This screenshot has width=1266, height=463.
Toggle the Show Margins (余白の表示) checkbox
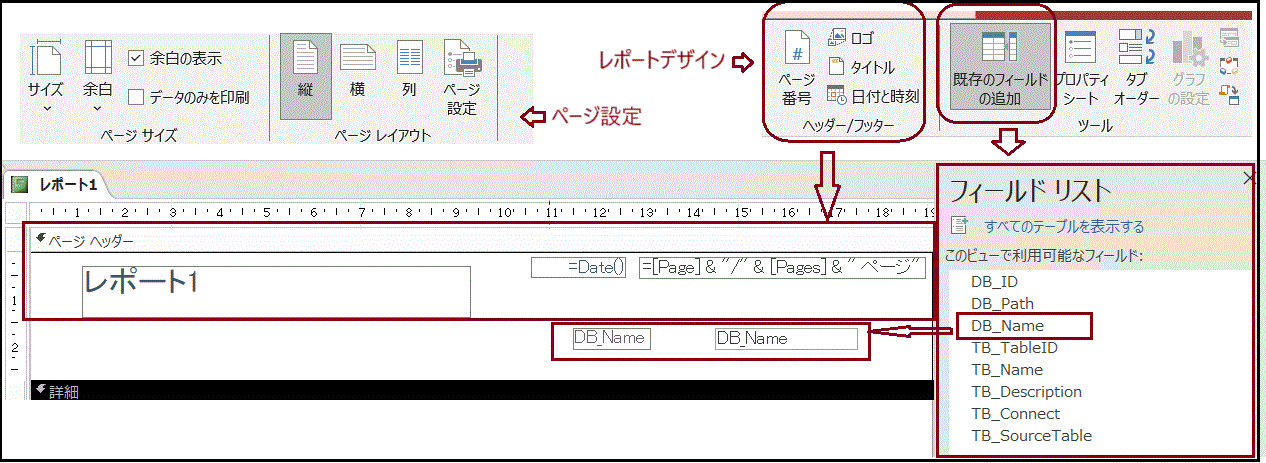click(x=137, y=58)
